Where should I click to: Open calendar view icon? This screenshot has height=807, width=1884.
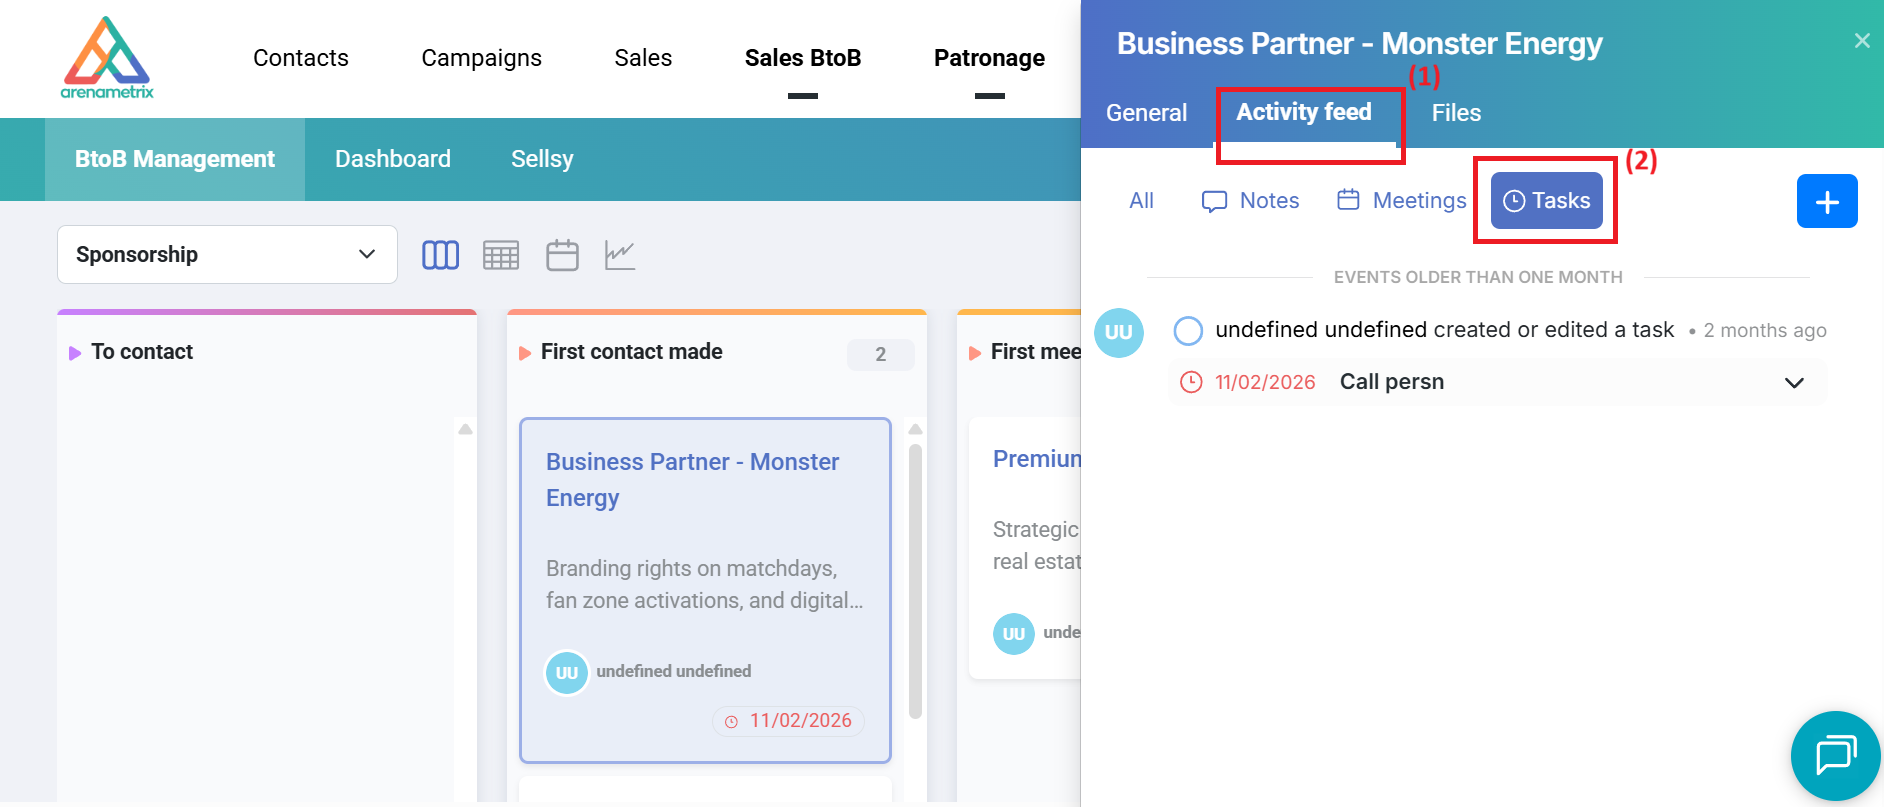[562, 255]
